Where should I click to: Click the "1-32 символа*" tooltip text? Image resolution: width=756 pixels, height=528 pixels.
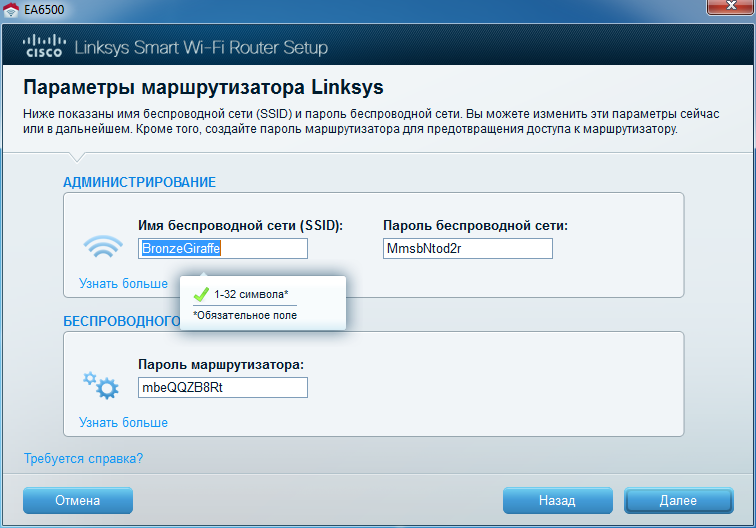251,294
